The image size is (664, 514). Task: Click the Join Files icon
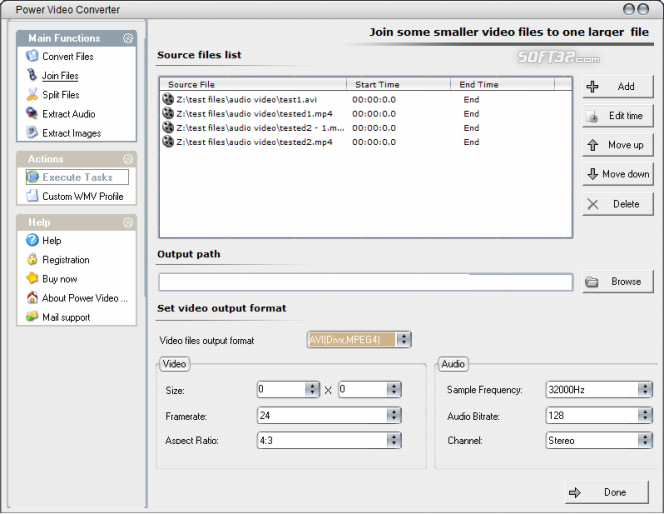32,75
